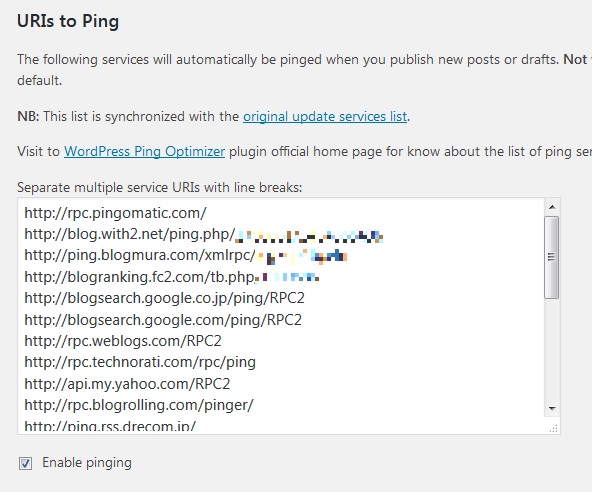The width and height of the screenshot is (592, 492).
Task: Click the blogsearch.google.co.jp line
Action: point(164,298)
